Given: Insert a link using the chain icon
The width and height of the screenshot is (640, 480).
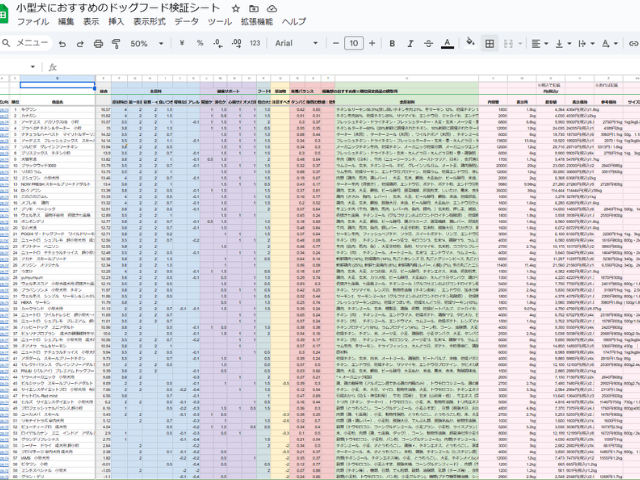Looking at the screenshot, I should (x=633, y=43).
